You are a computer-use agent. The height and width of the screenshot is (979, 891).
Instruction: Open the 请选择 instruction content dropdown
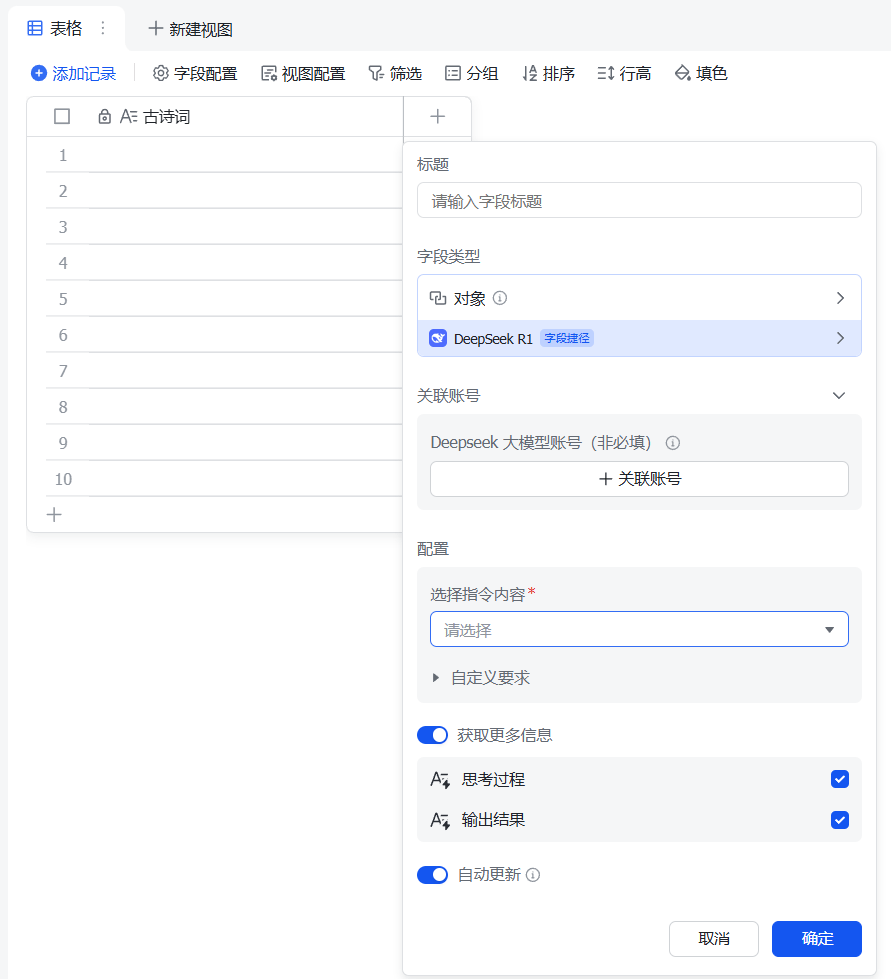coord(639,629)
